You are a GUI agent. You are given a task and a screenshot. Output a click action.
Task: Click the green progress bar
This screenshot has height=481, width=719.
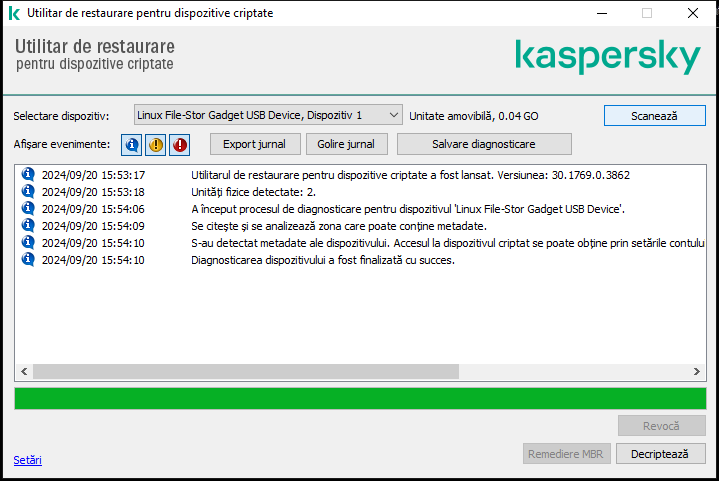tap(360, 398)
